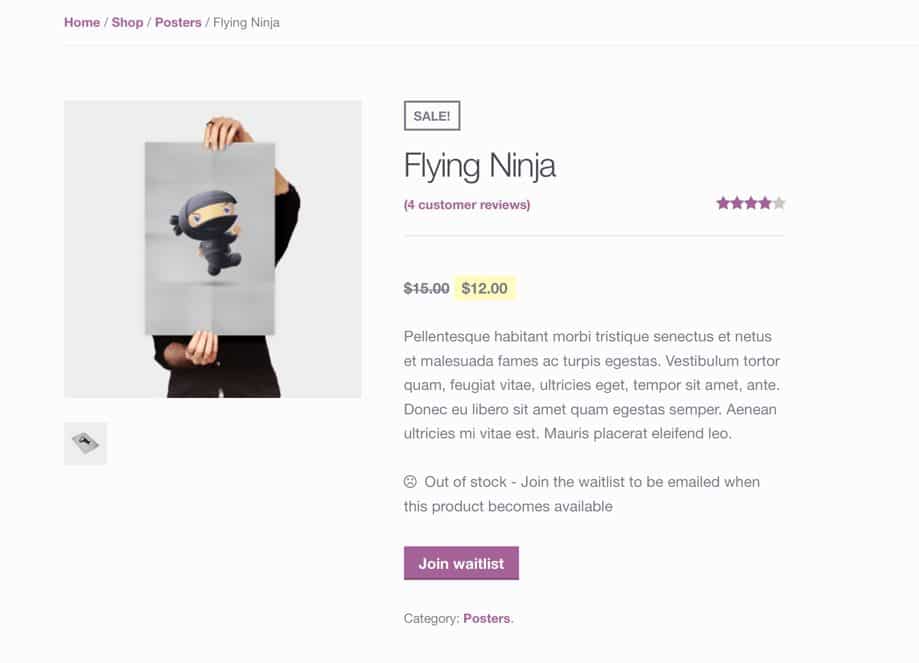Click the sad face out-of-stock icon
Viewport: 919px width, 663px height.
pyautogui.click(x=409, y=481)
